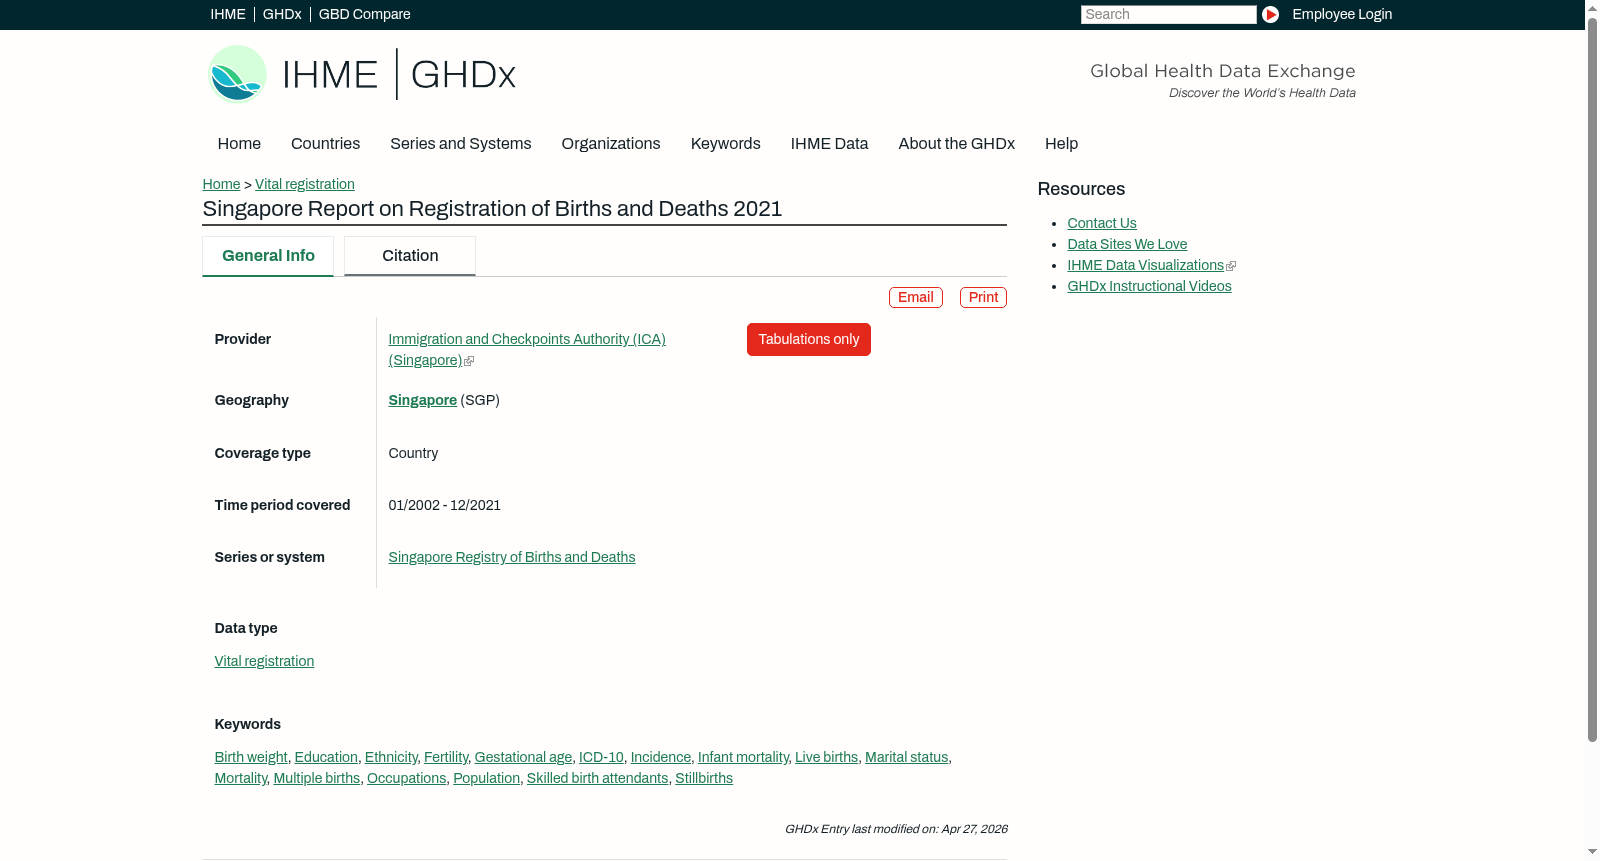1600x861 pixels.
Task: Switch to the Citation tab
Action: tap(410, 256)
